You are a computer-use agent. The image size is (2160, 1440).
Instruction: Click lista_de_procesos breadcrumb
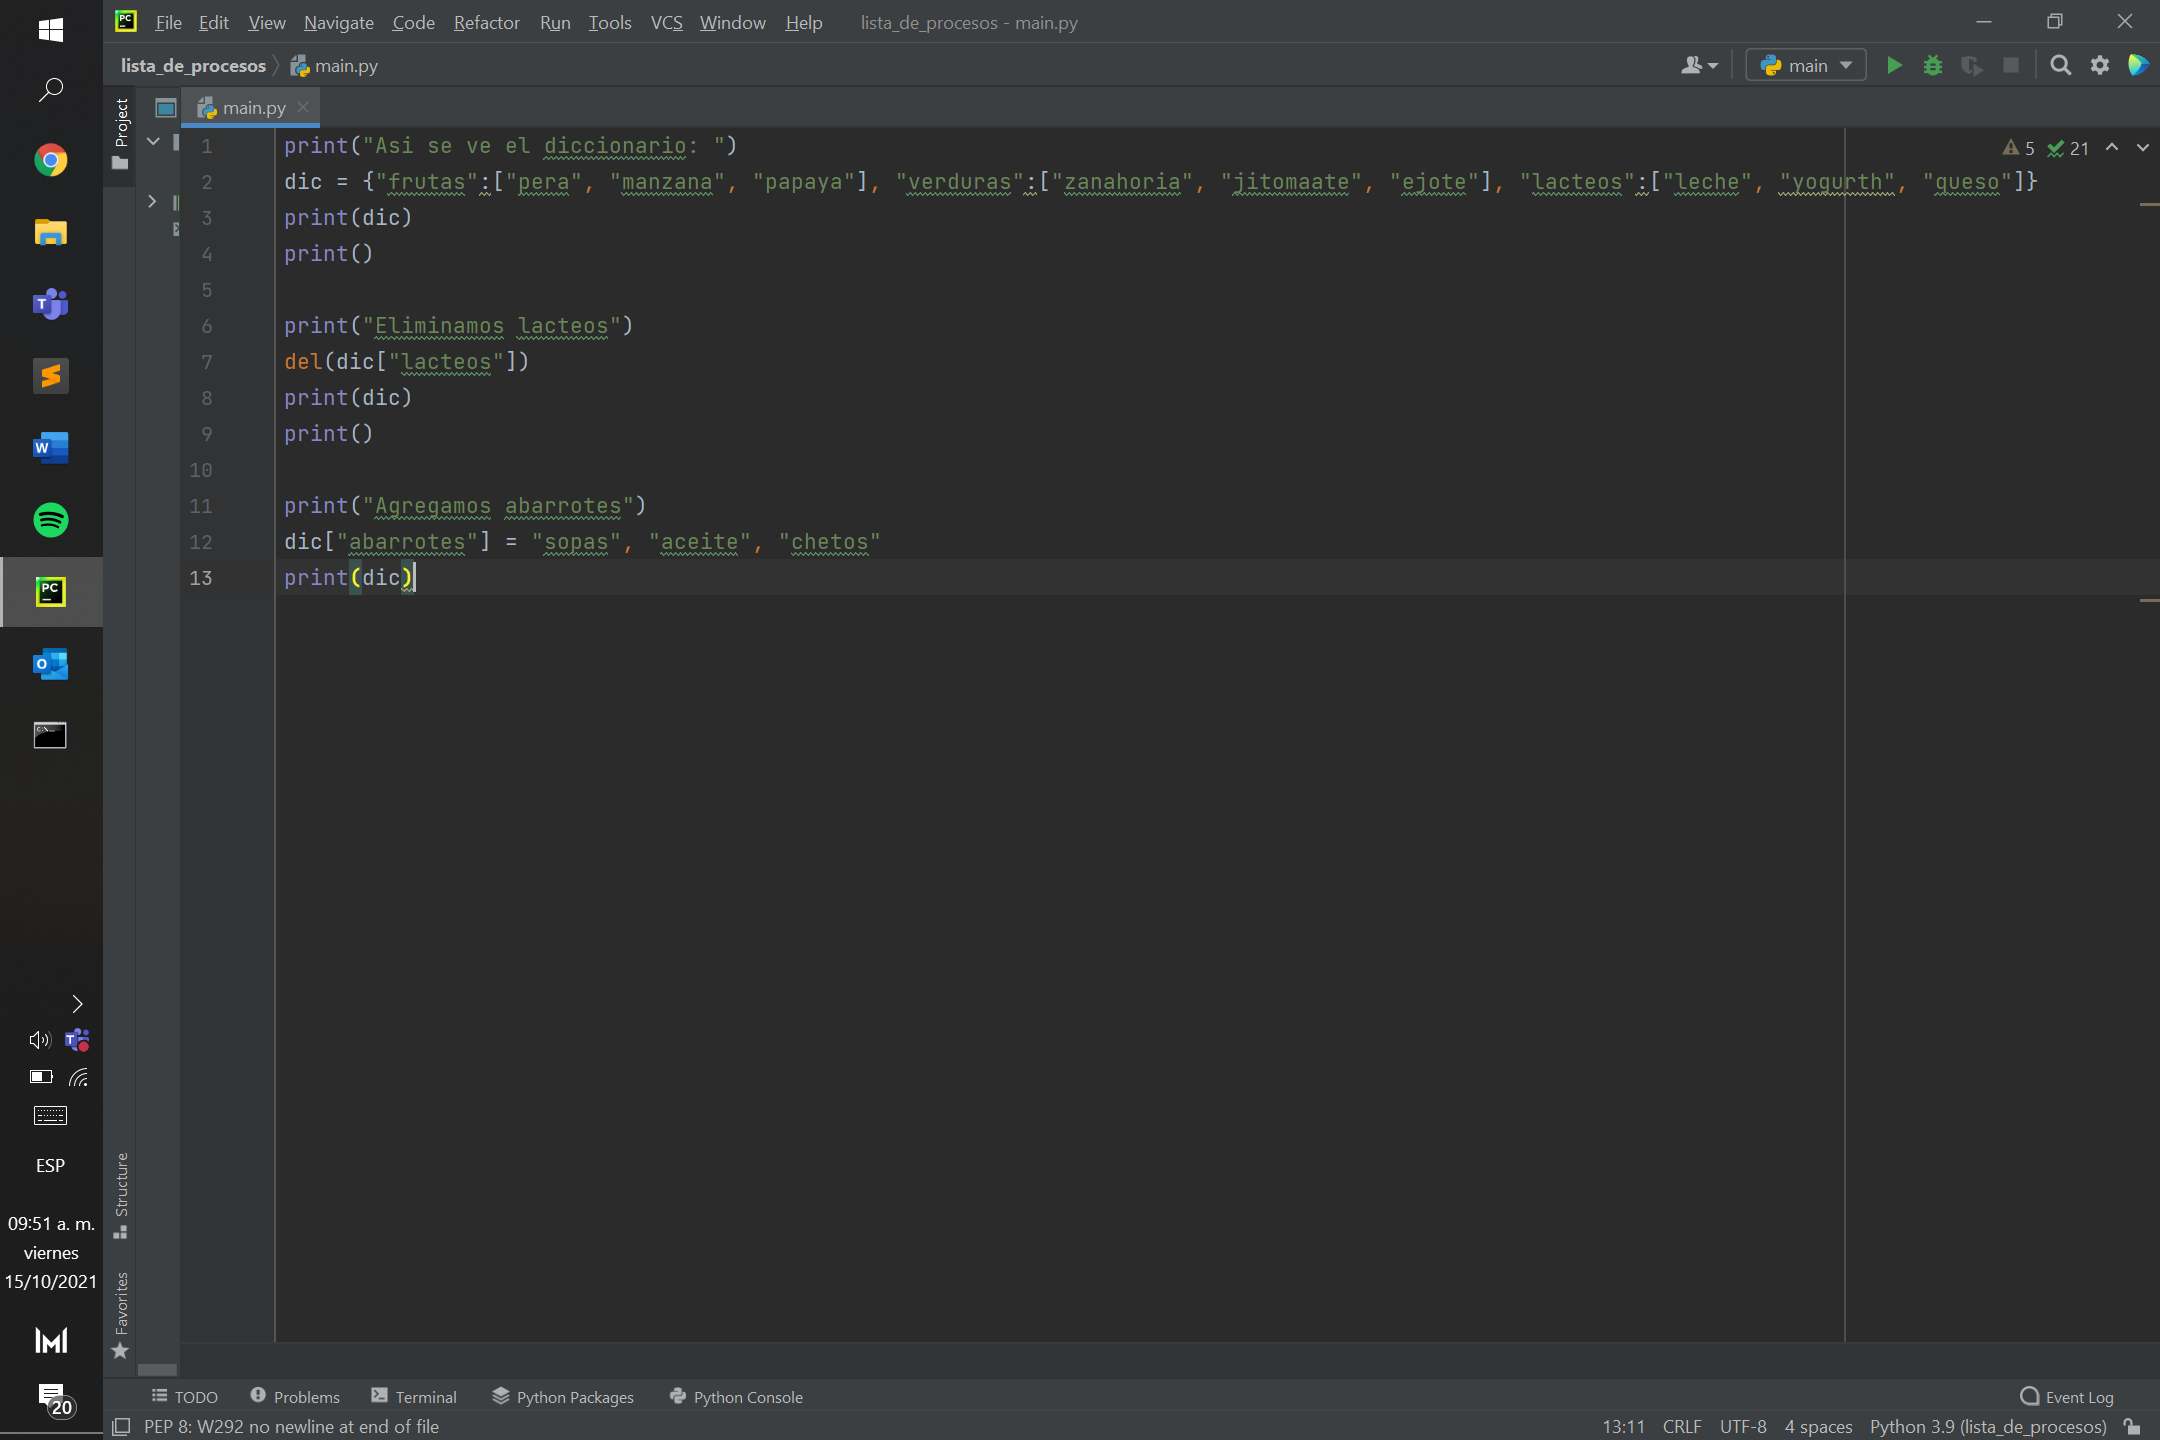[x=193, y=65]
